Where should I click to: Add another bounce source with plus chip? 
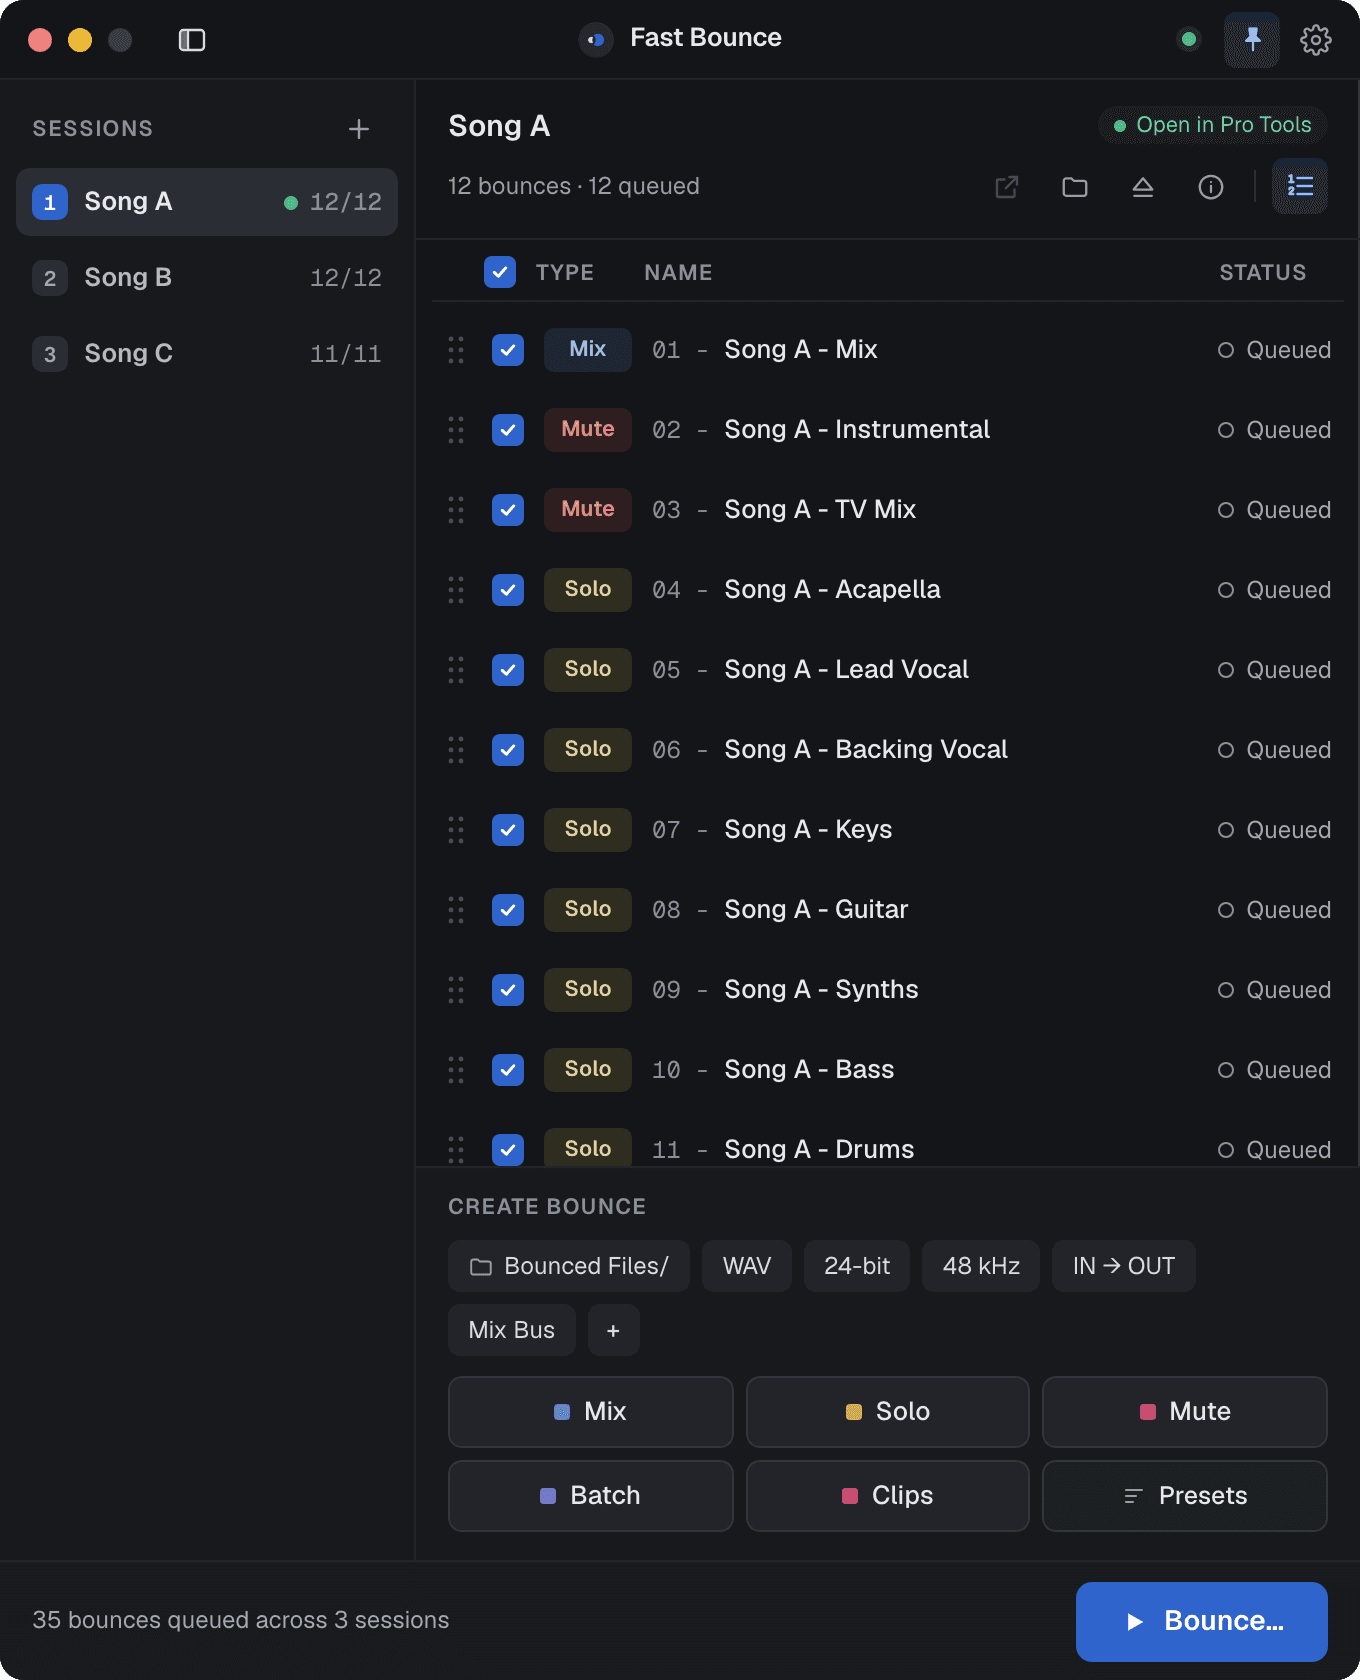pyautogui.click(x=614, y=1330)
